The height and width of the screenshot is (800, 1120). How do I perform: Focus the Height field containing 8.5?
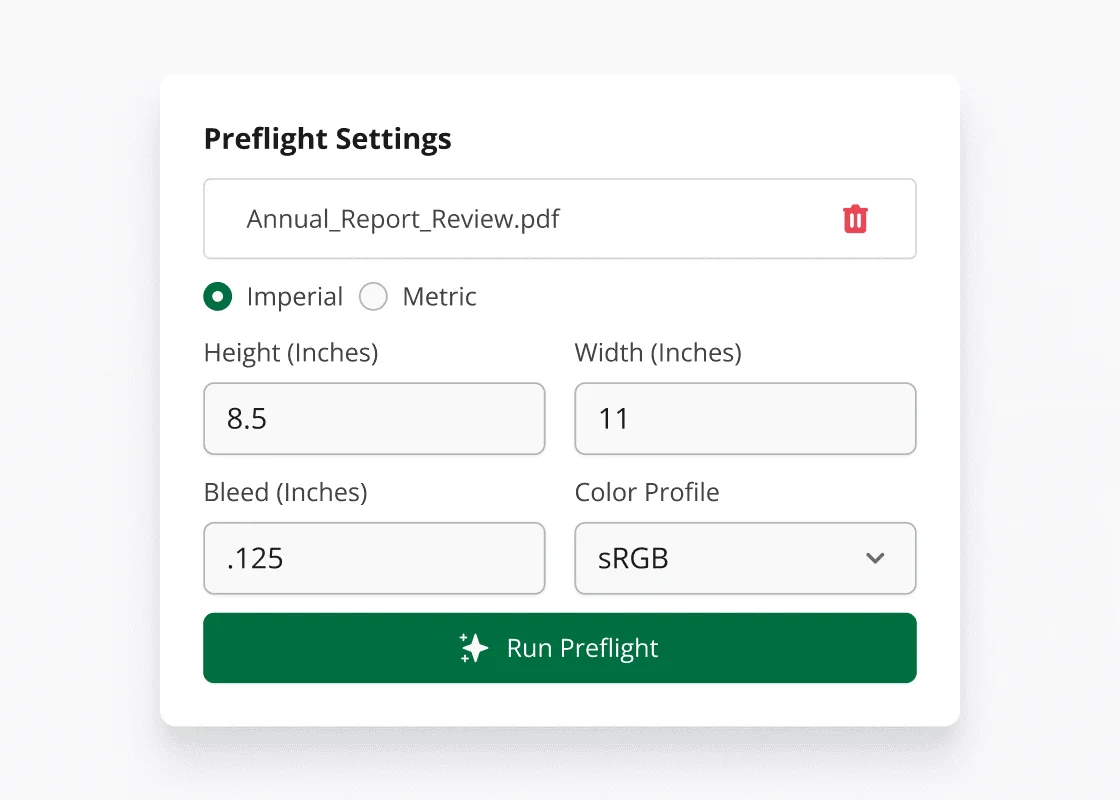click(x=374, y=419)
